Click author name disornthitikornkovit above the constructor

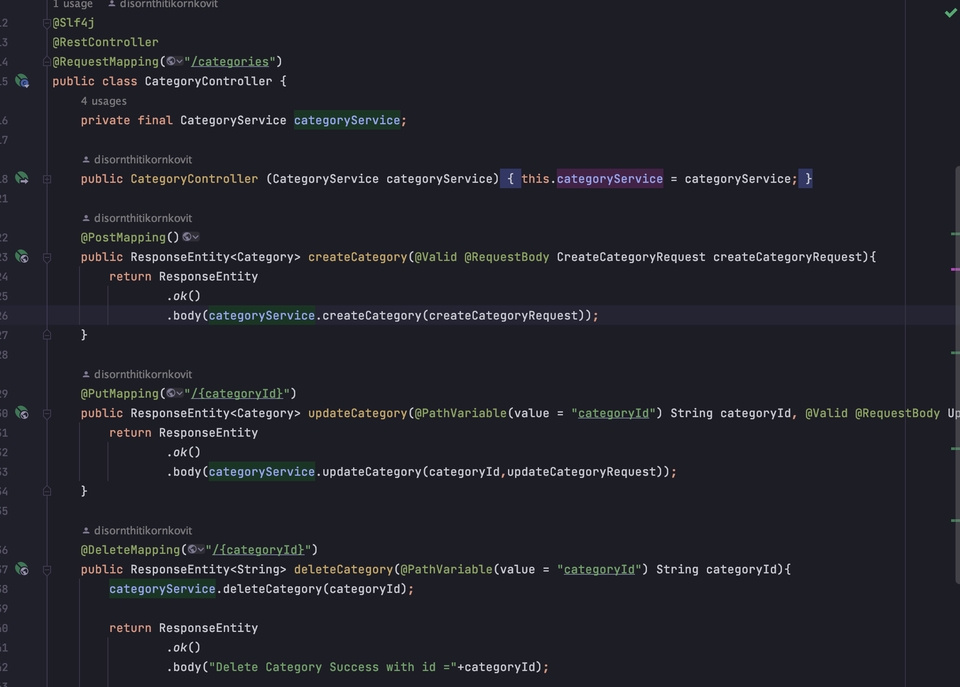[143, 159]
